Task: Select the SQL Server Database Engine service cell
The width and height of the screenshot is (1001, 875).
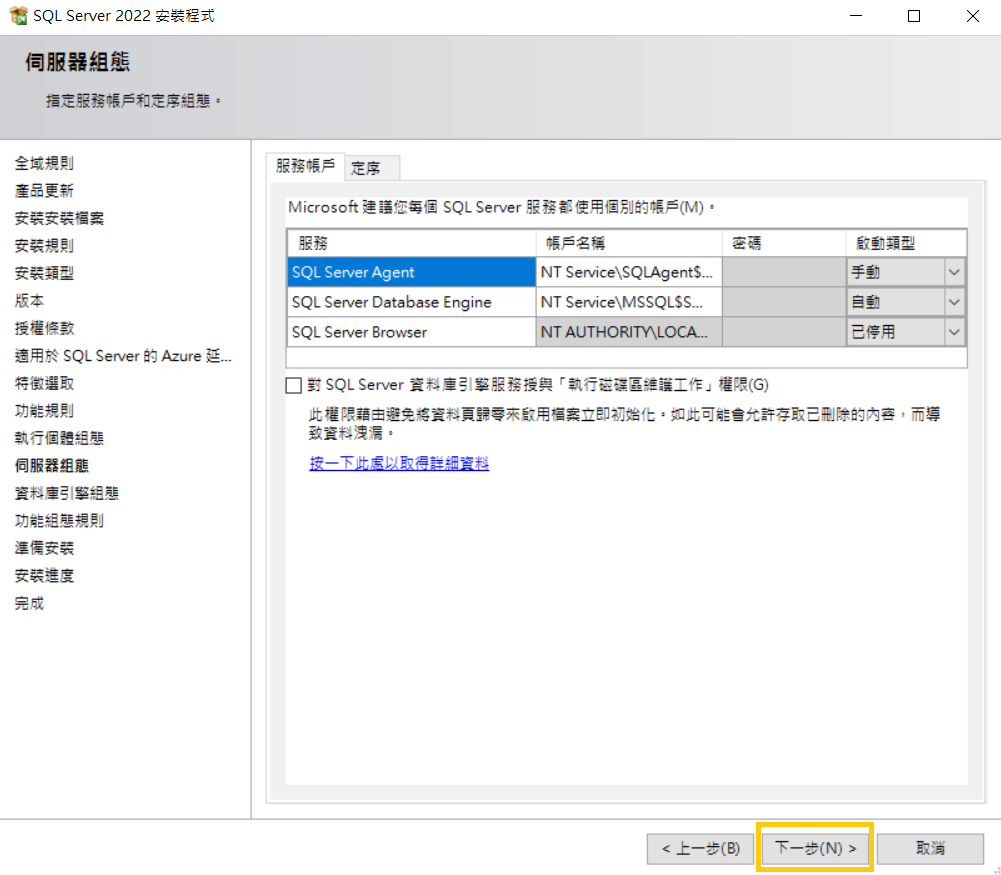Action: (411, 303)
